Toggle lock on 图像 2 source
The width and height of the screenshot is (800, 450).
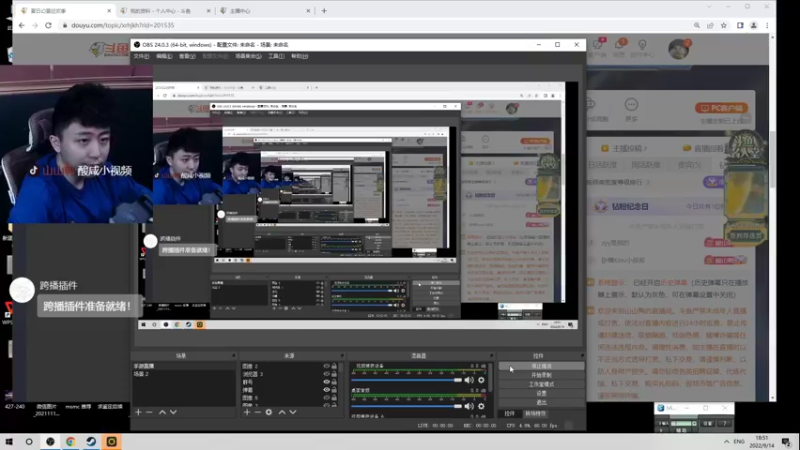[x=334, y=366]
